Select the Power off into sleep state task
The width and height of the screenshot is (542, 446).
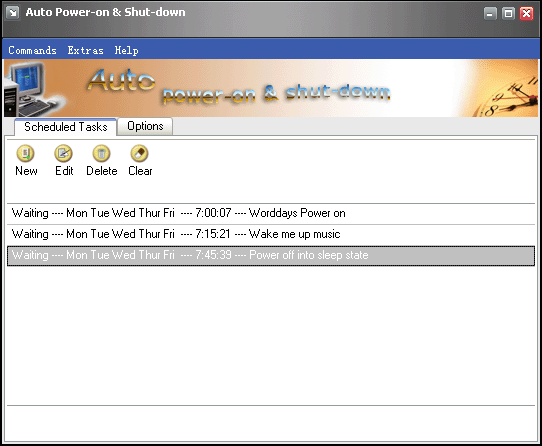(271, 256)
